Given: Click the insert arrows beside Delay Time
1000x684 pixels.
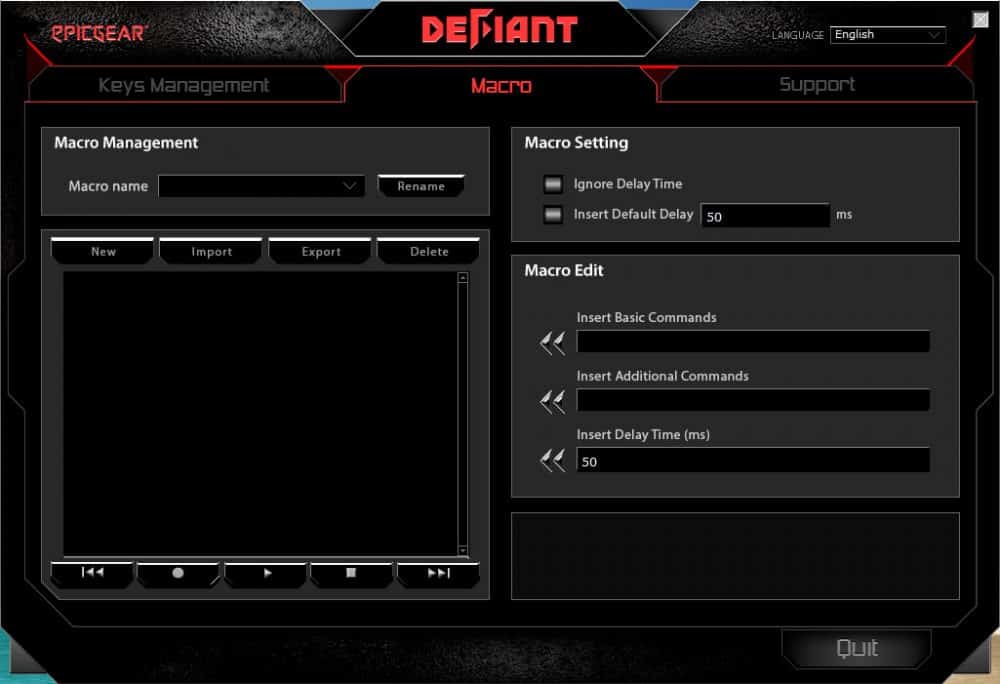Looking at the screenshot, I should click(x=552, y=460).
